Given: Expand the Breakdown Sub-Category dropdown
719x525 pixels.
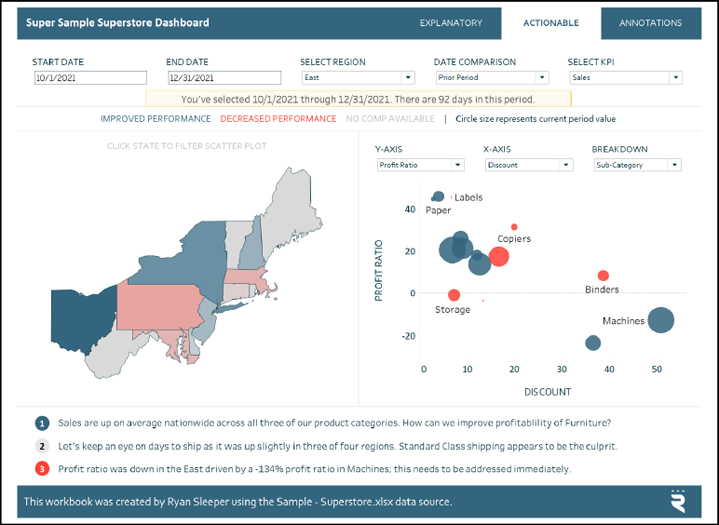Looking at the screenshot, I should [x=637, y=165].
